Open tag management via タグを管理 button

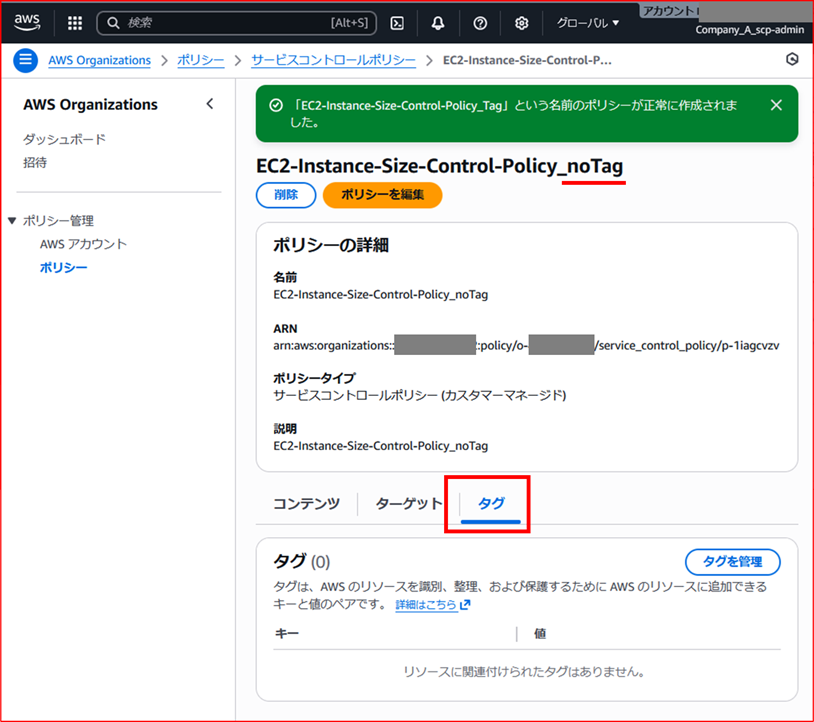[732, 562]
